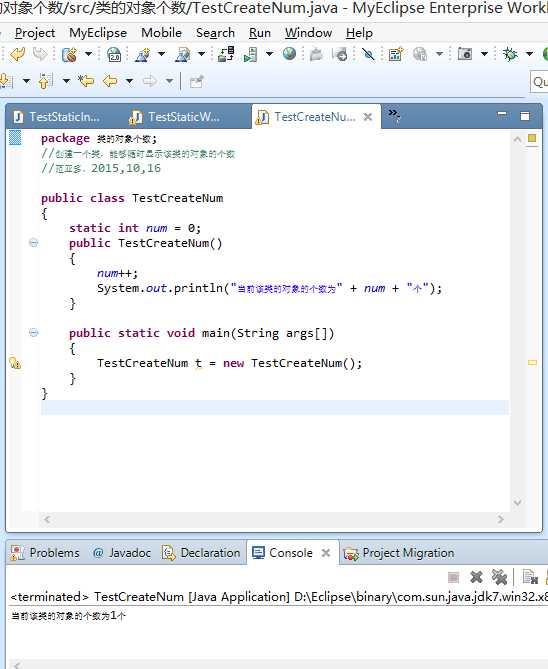Click the green bug Debug icon
The height and width of the screenshot is (669, 548).
510,54
